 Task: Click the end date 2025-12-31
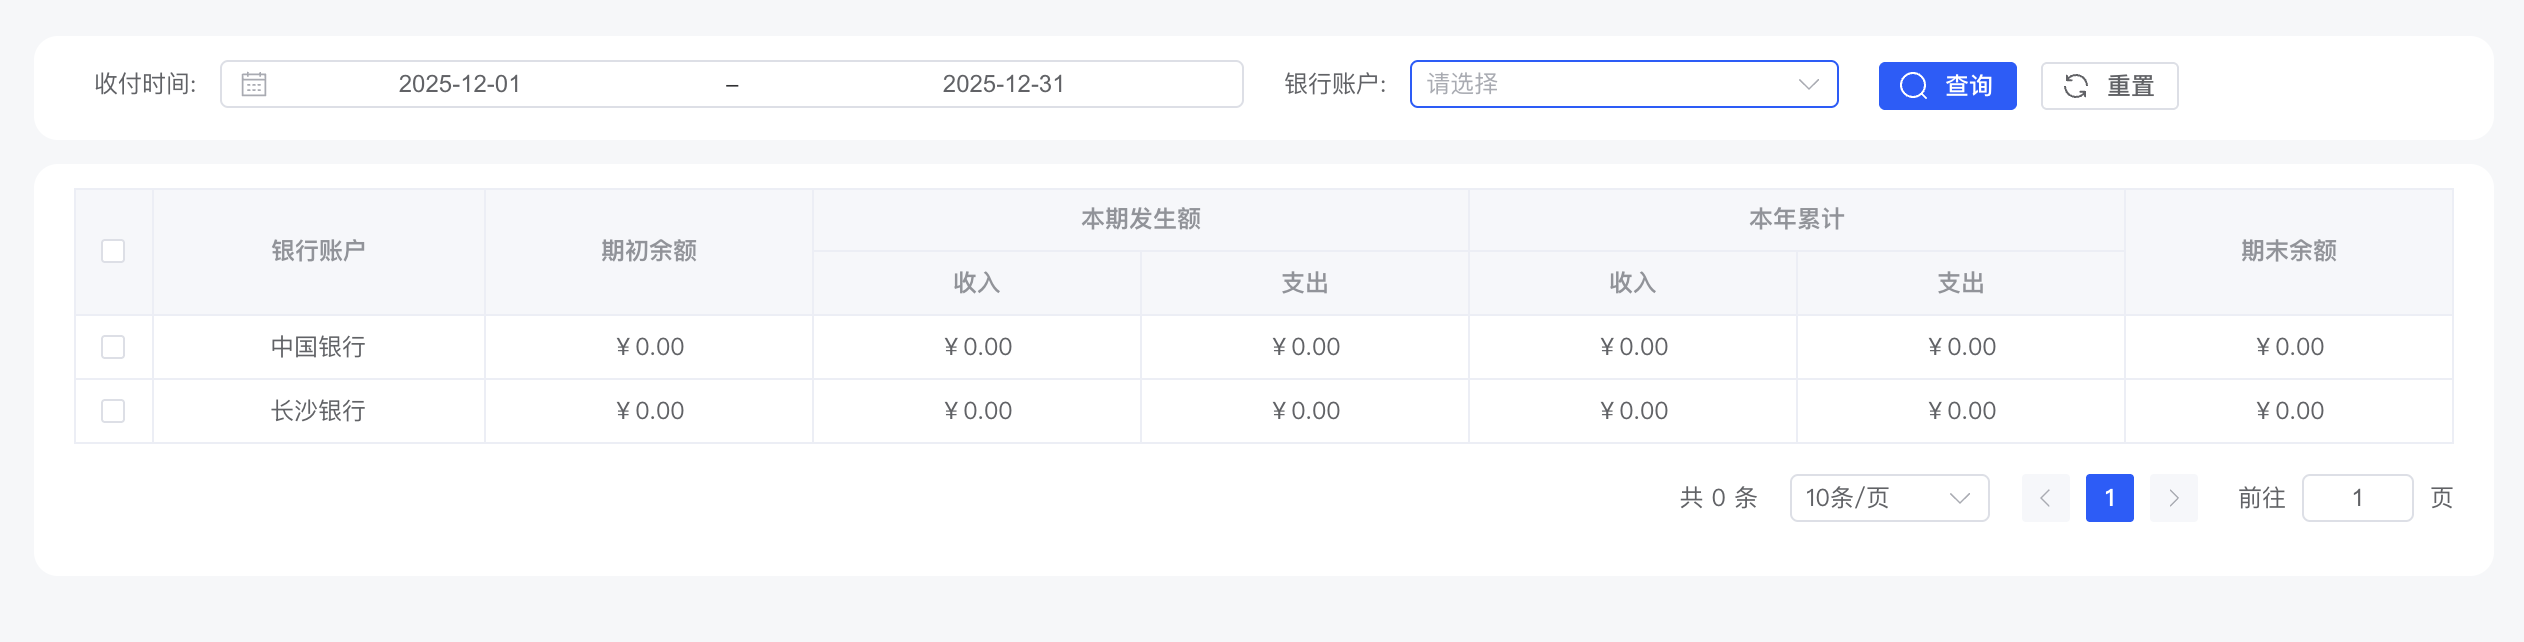(1003, 84)
